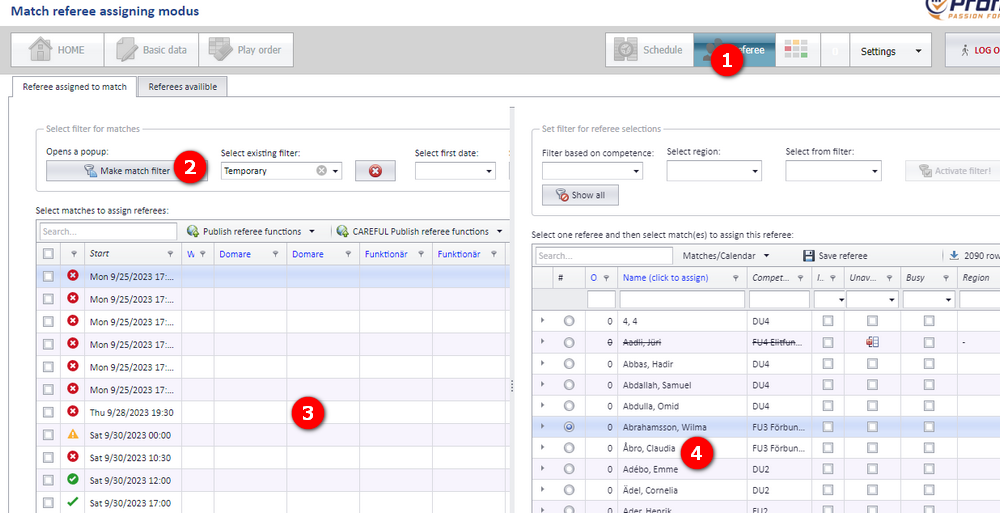Open Publish referee functions menu
The image size is (1000, 513).
(x=251, y=231)
